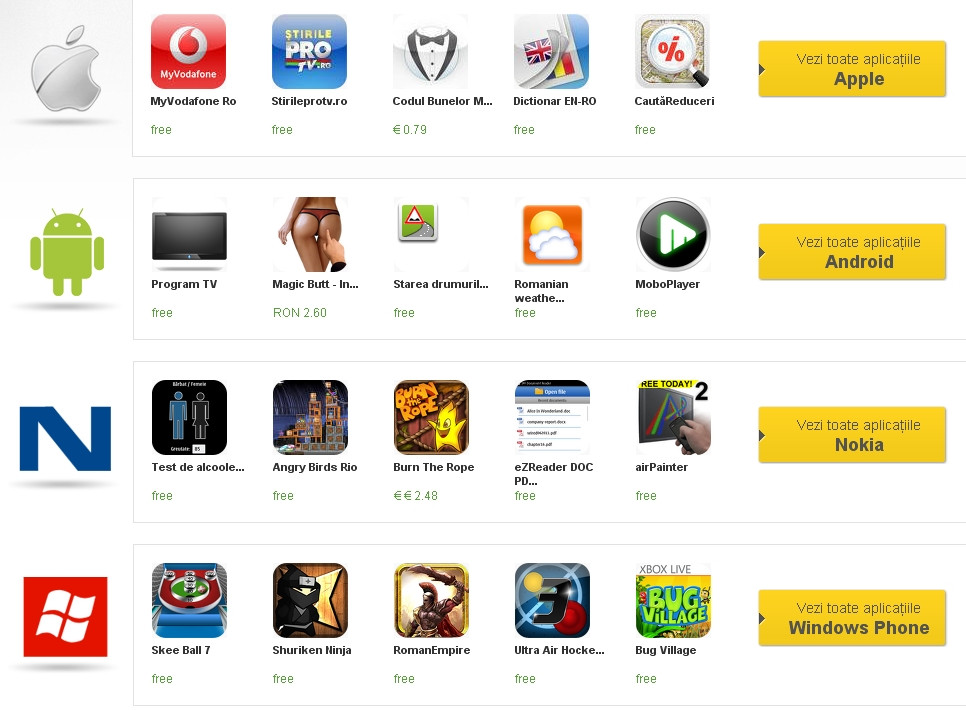
Task: Open the Program TV title link
Action: (x=184, y=284)
